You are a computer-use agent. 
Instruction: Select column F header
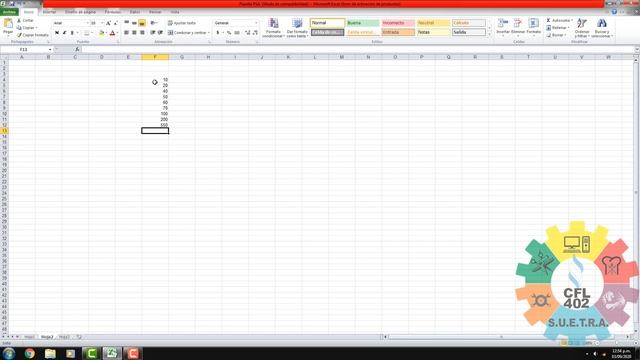pyautogui.click(x=155, y=57)
